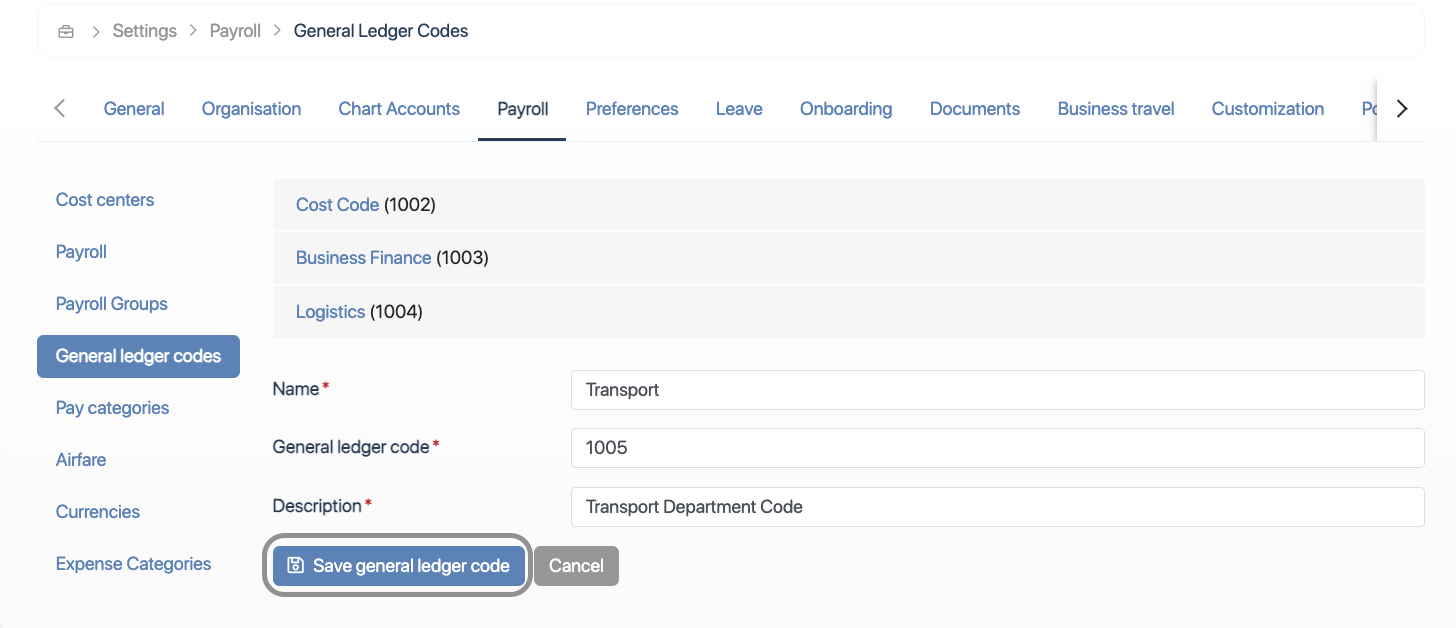Go to Payroll breadcrumb link
Viewport: 1456px width, 628px height.
(x=235, y=31)
